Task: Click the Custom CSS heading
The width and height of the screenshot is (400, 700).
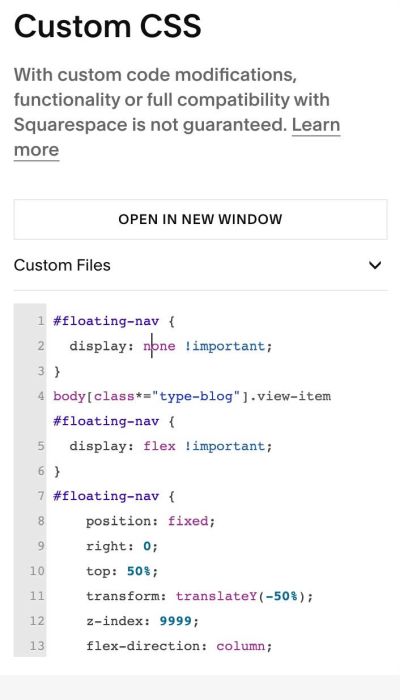Action: point(108,25)
